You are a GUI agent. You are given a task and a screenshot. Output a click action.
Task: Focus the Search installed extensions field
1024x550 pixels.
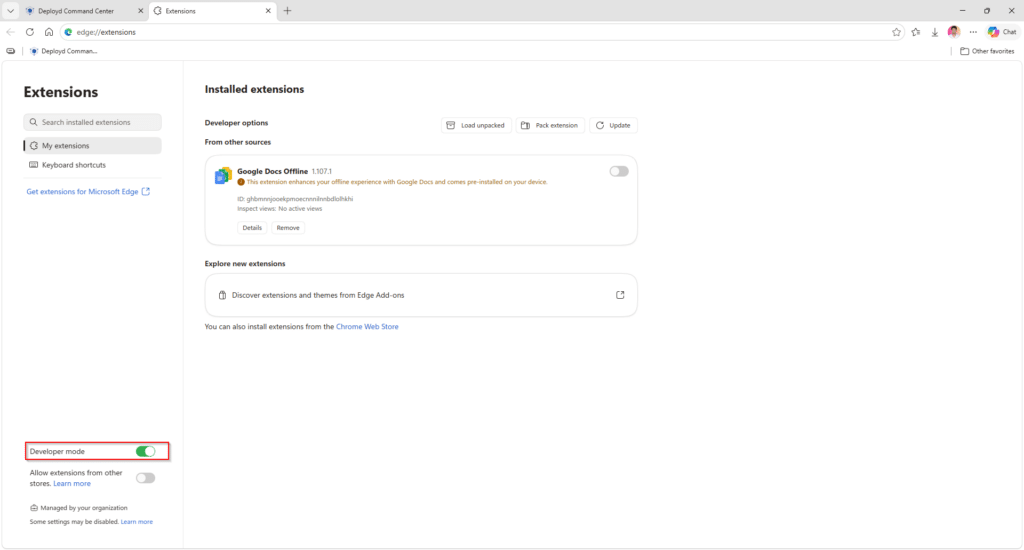[x=93, y=122]
